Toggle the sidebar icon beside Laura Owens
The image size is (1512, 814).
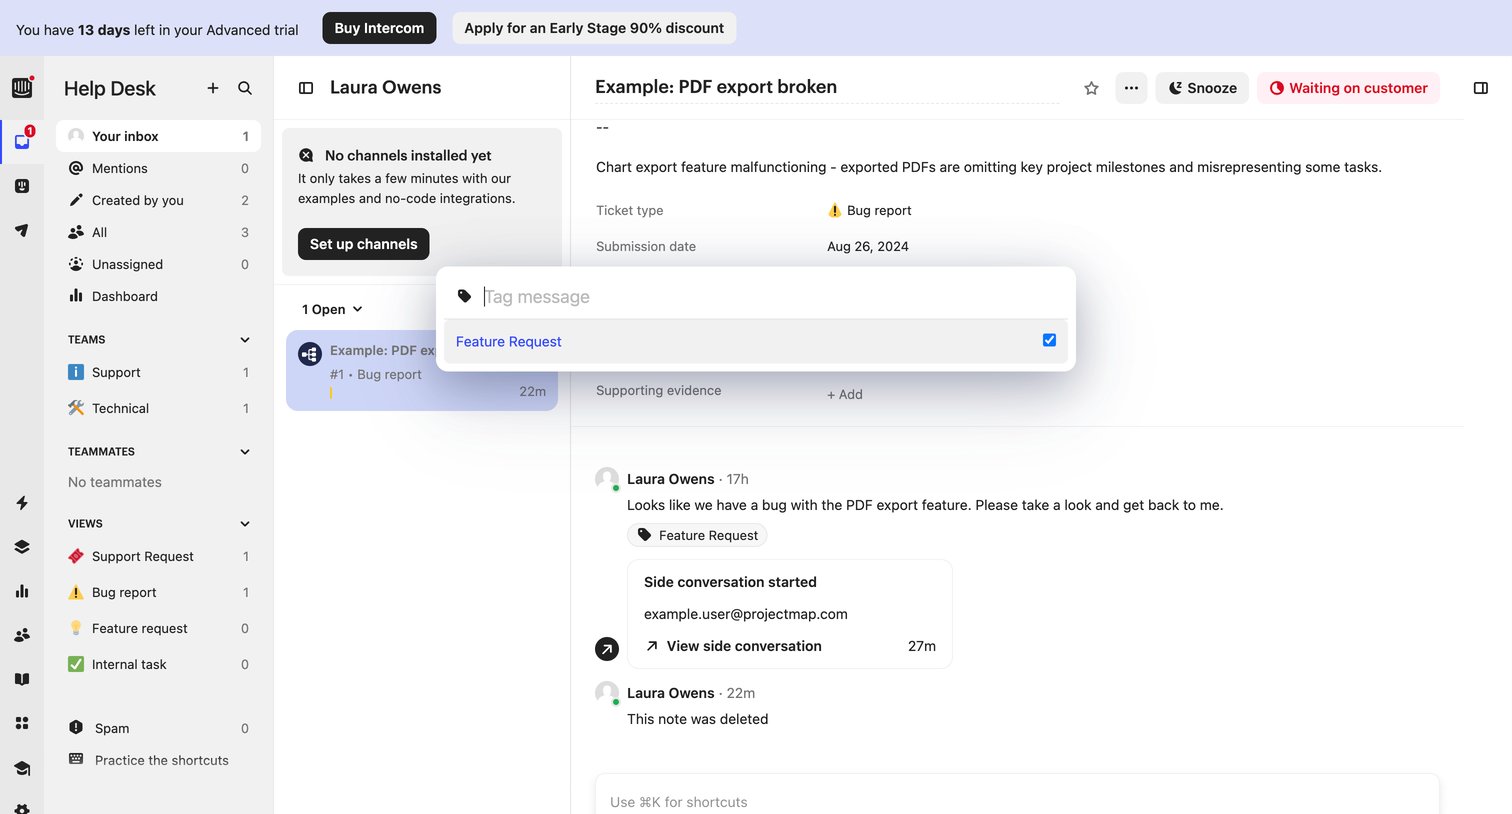[306, 88]
